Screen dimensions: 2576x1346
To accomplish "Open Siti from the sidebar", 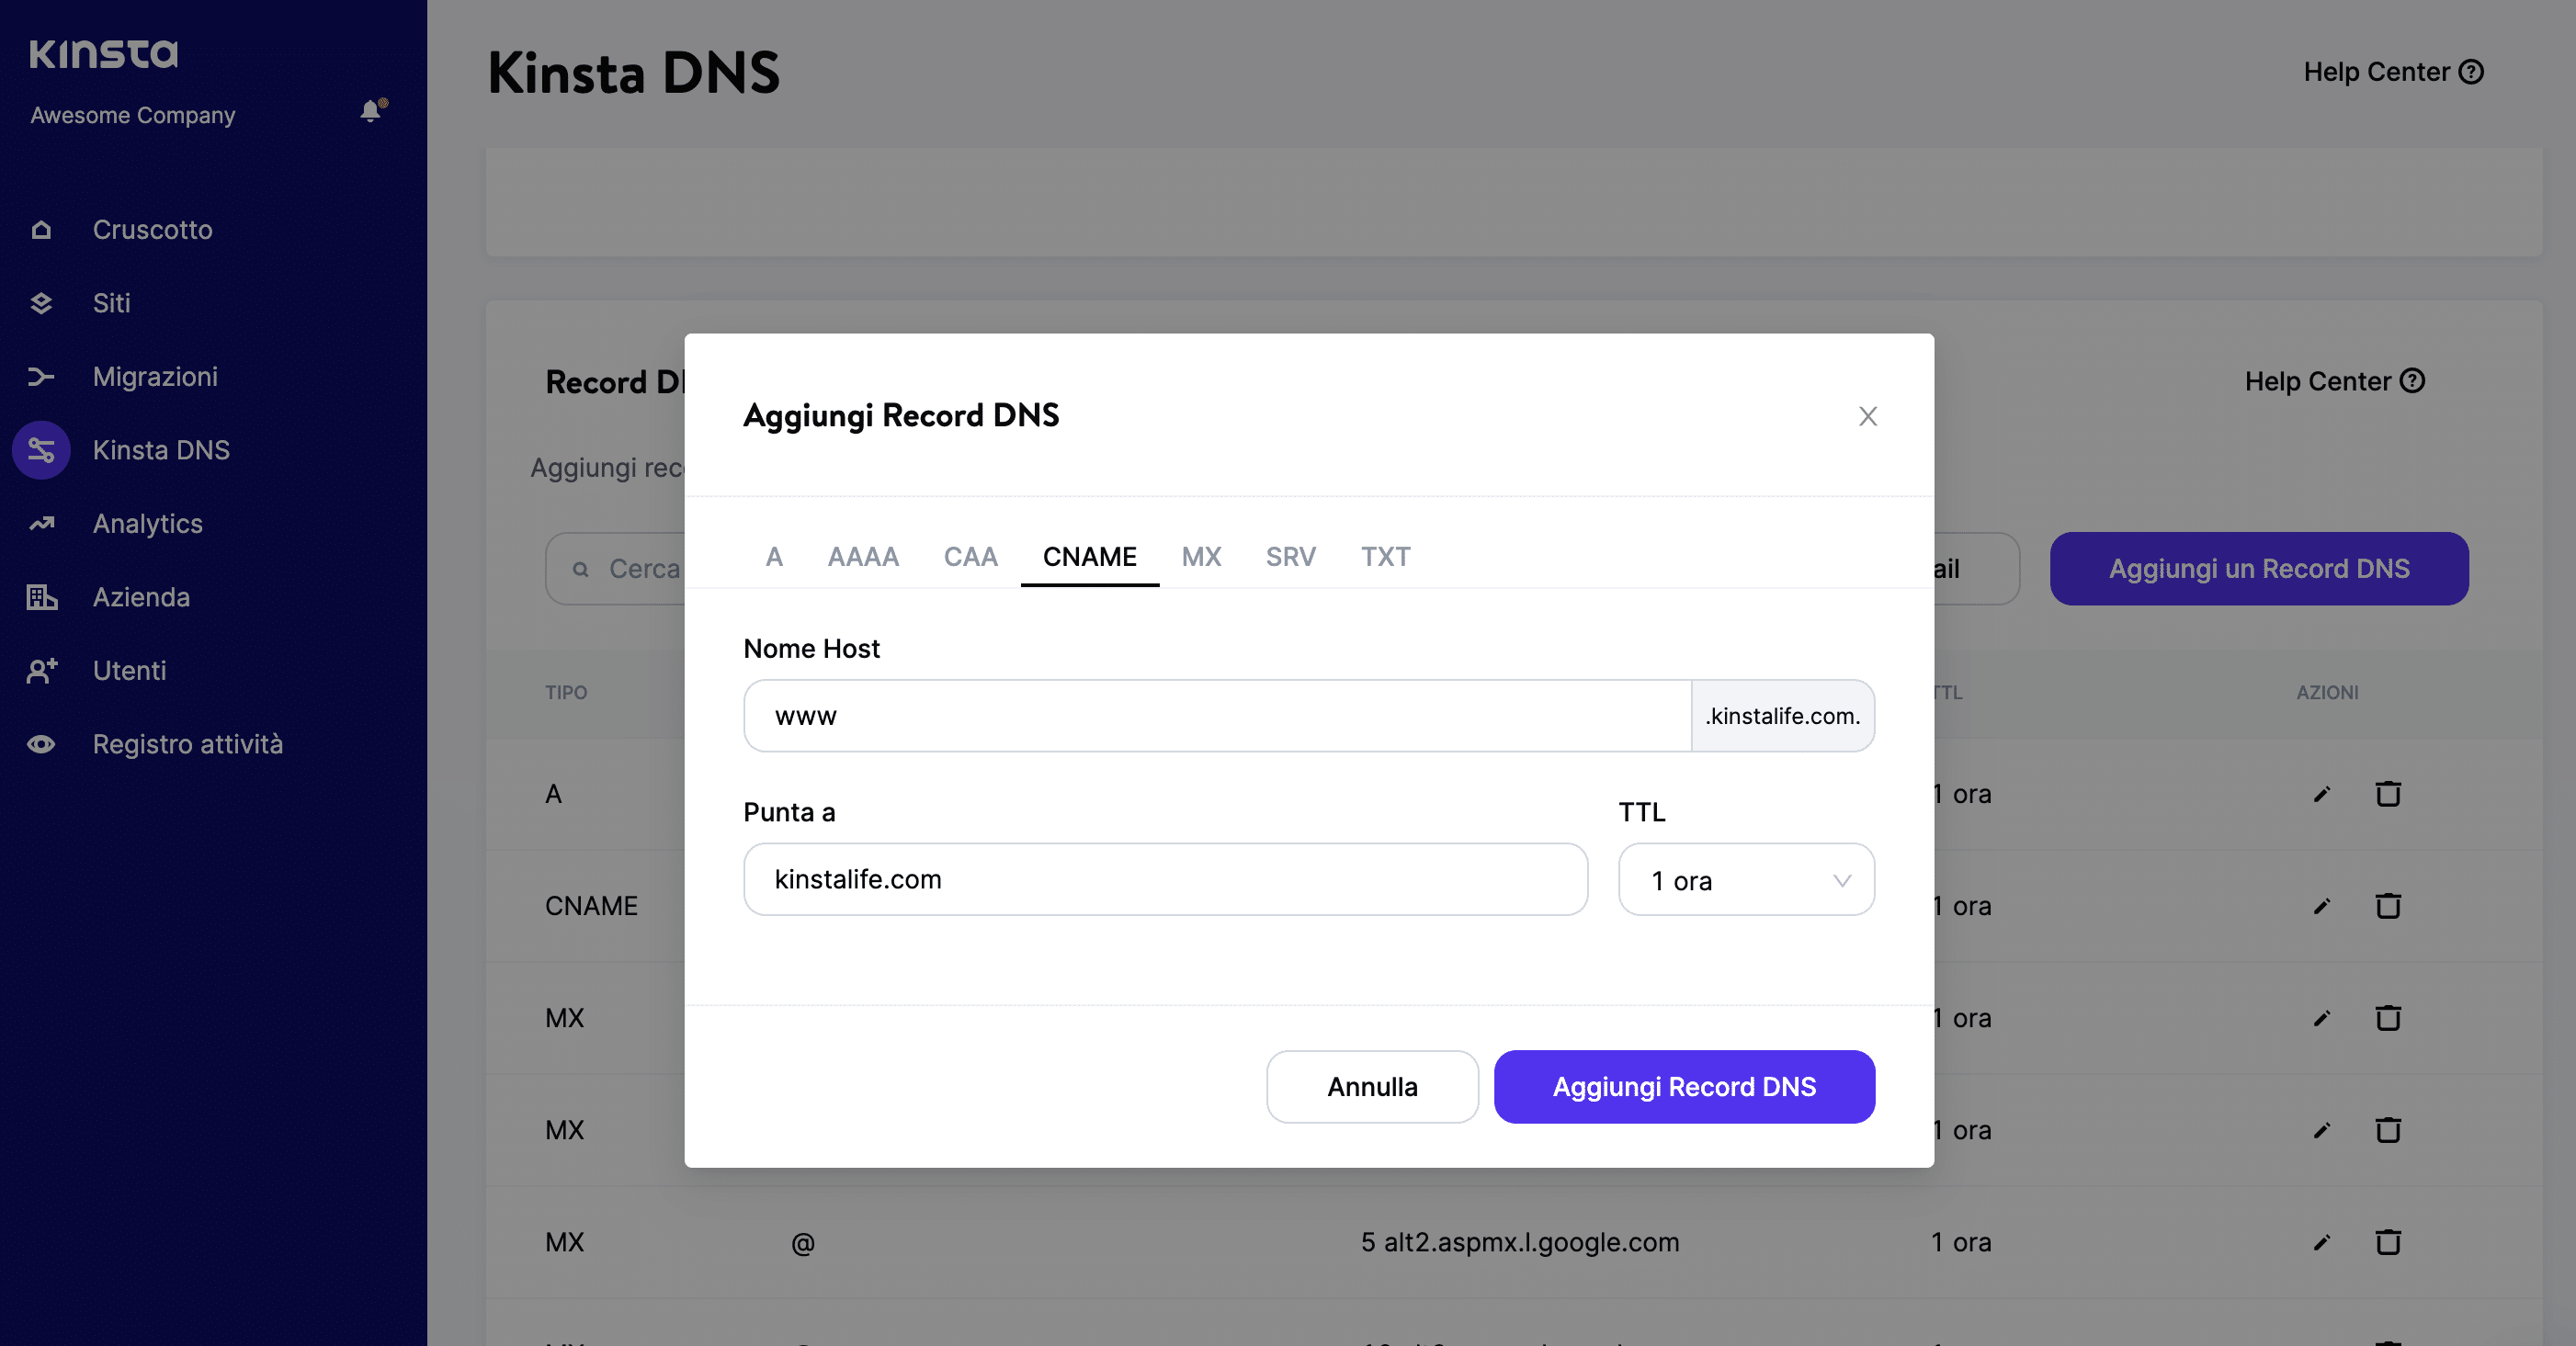I will [x=111, y=303].
